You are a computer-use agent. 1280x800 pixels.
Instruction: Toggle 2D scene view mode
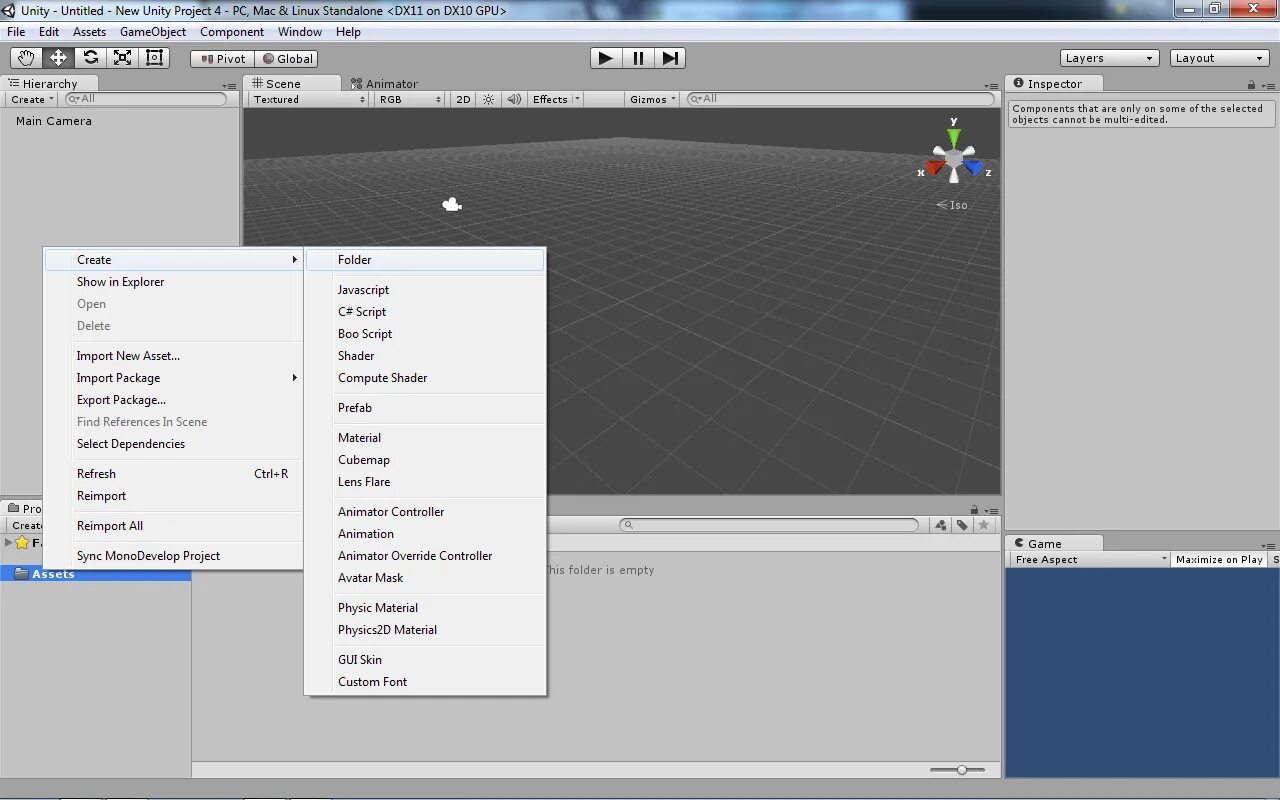point(463,99)
